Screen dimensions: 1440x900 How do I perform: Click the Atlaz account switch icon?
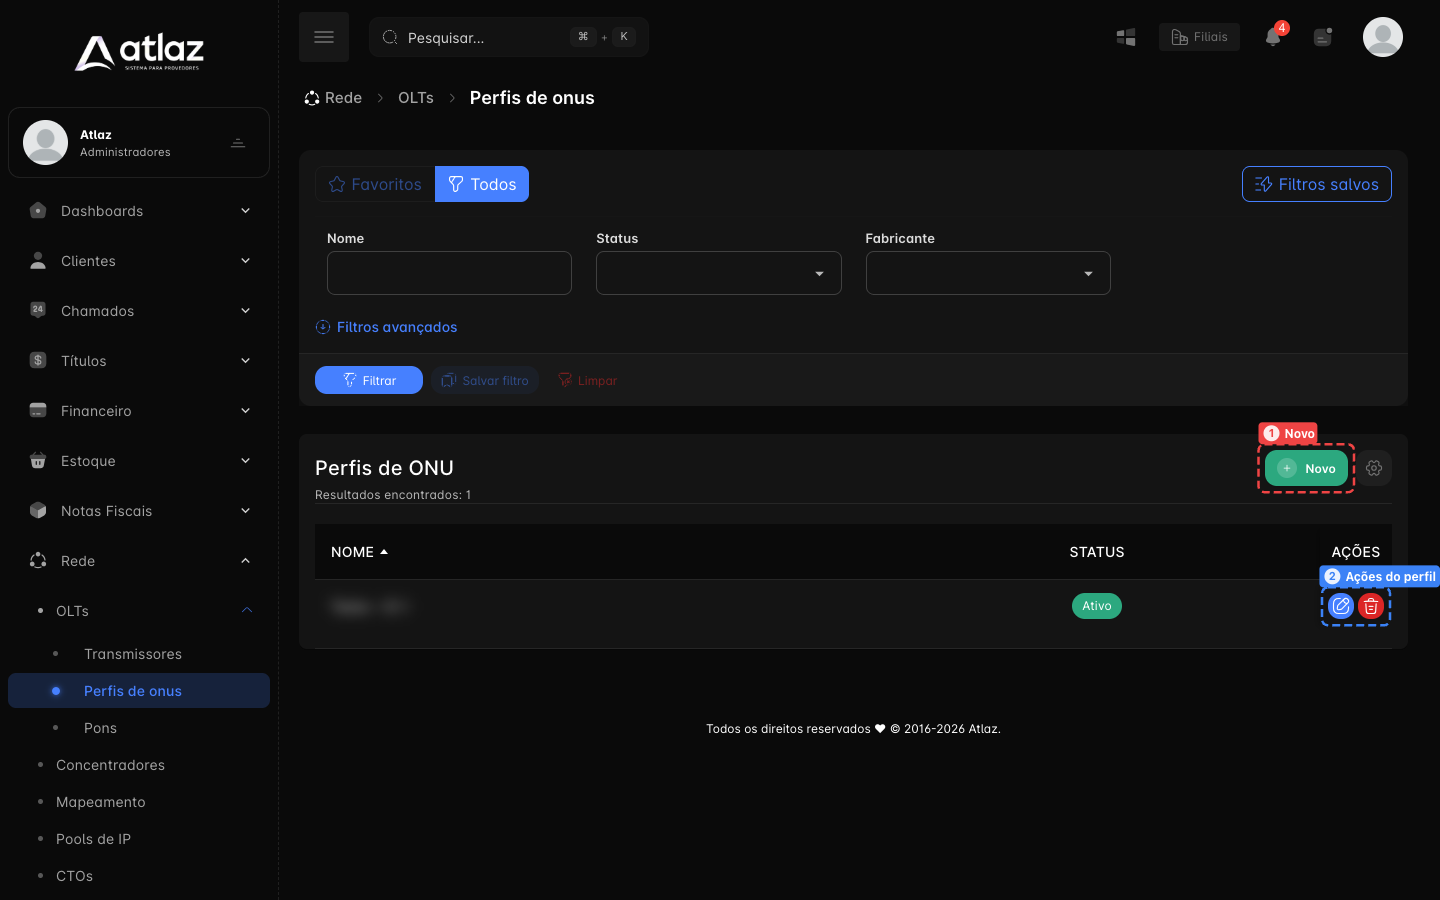click(238, 143)
